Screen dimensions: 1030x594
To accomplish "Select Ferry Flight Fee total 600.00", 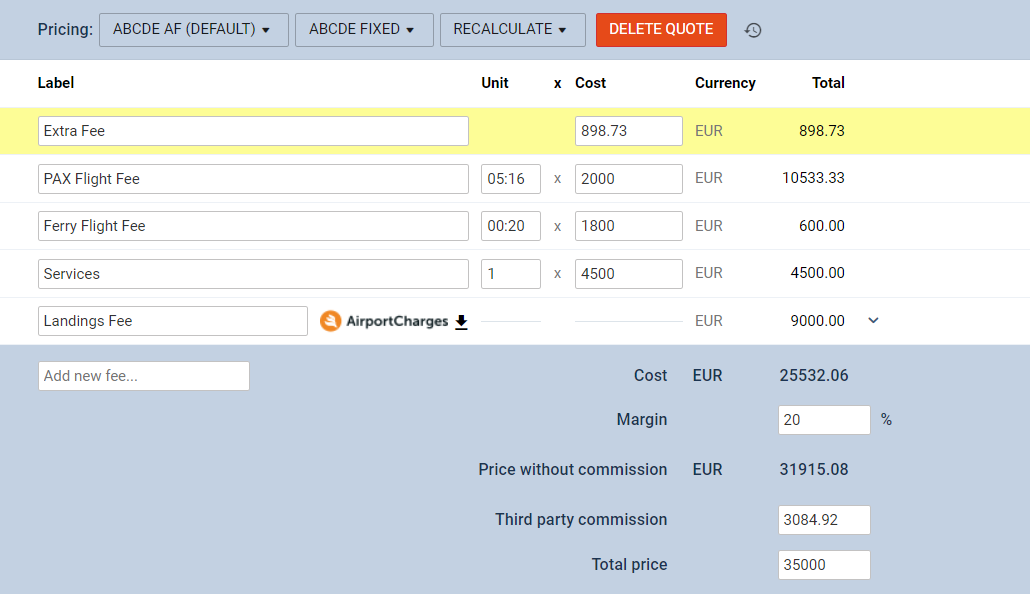I will (822, 226).
